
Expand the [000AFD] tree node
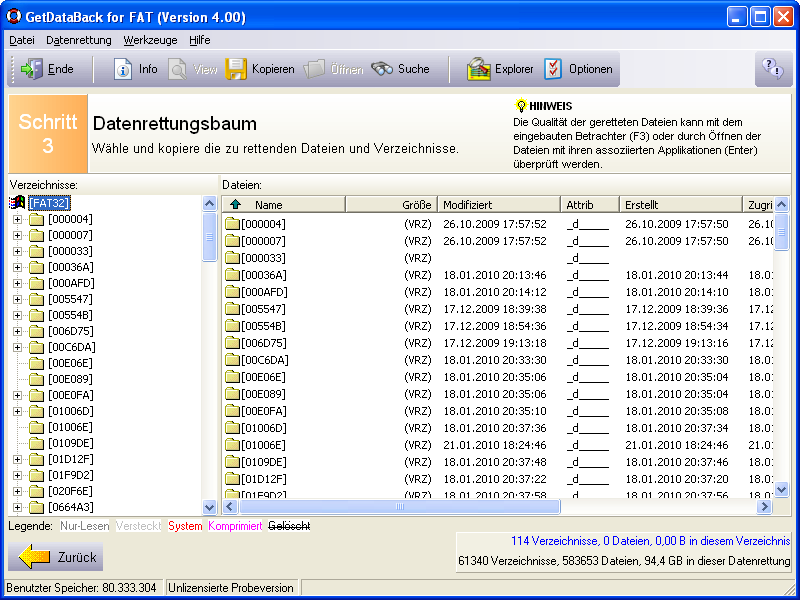tap(17, 283)
